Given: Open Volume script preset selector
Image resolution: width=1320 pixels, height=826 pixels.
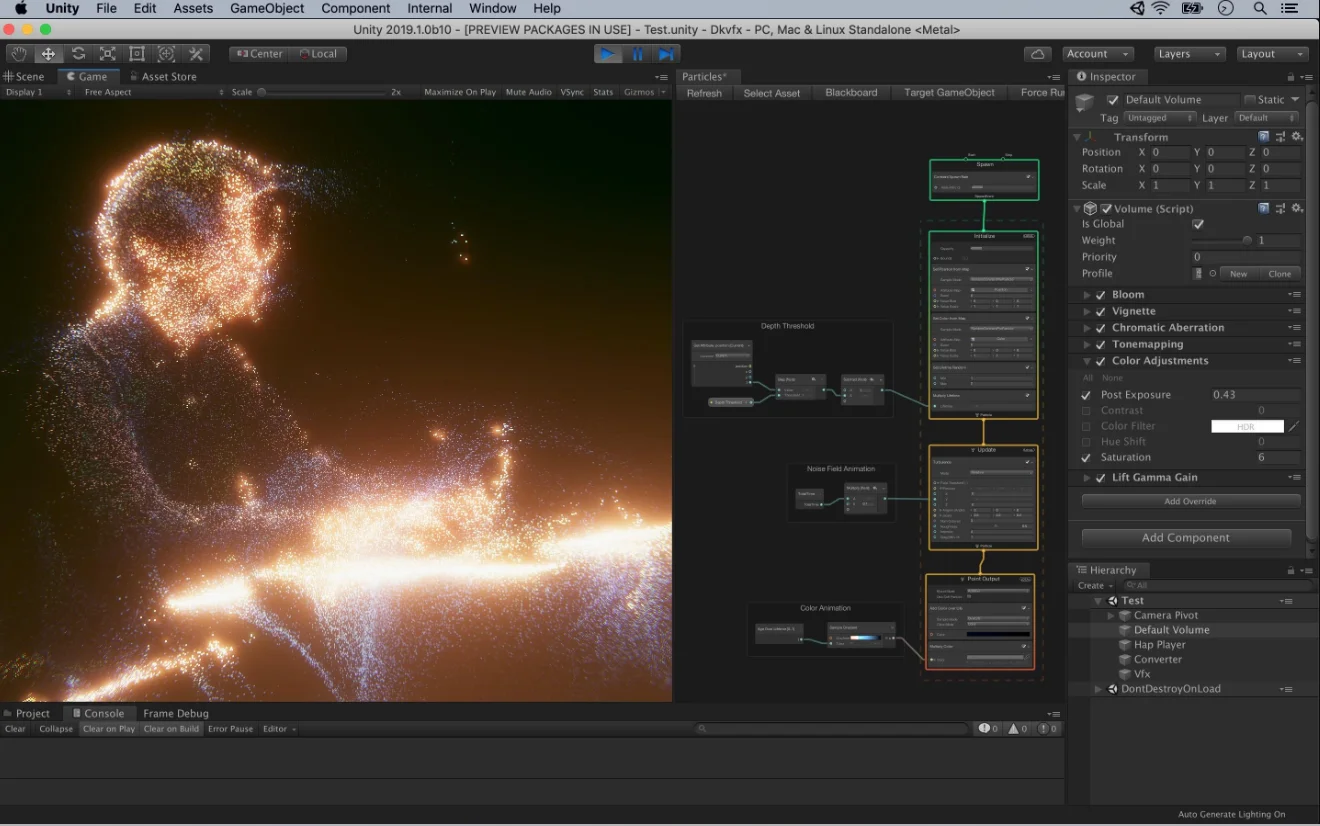Looking at the screenshot, I should pos(1280,208).
